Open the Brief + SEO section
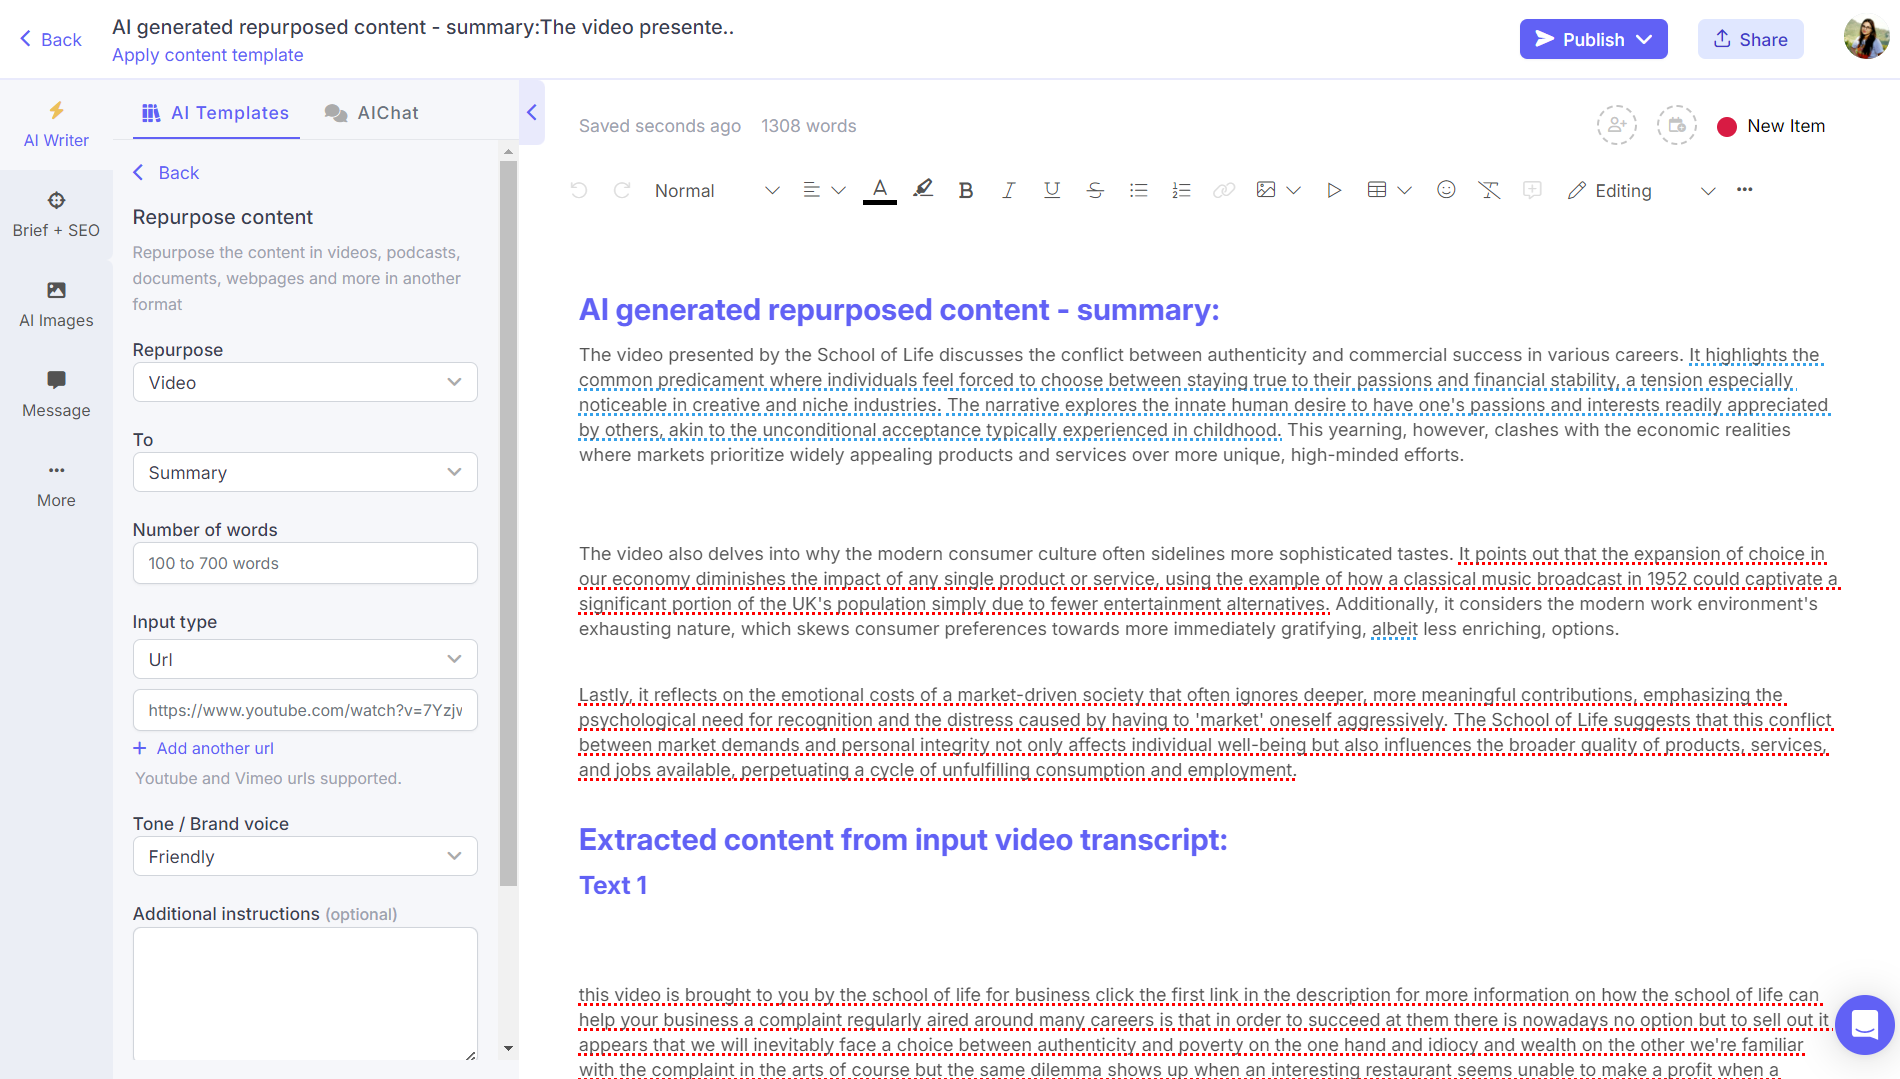Image resolution: width=1900 pixels, height=1079 pixels. click(x=55, y=212)
